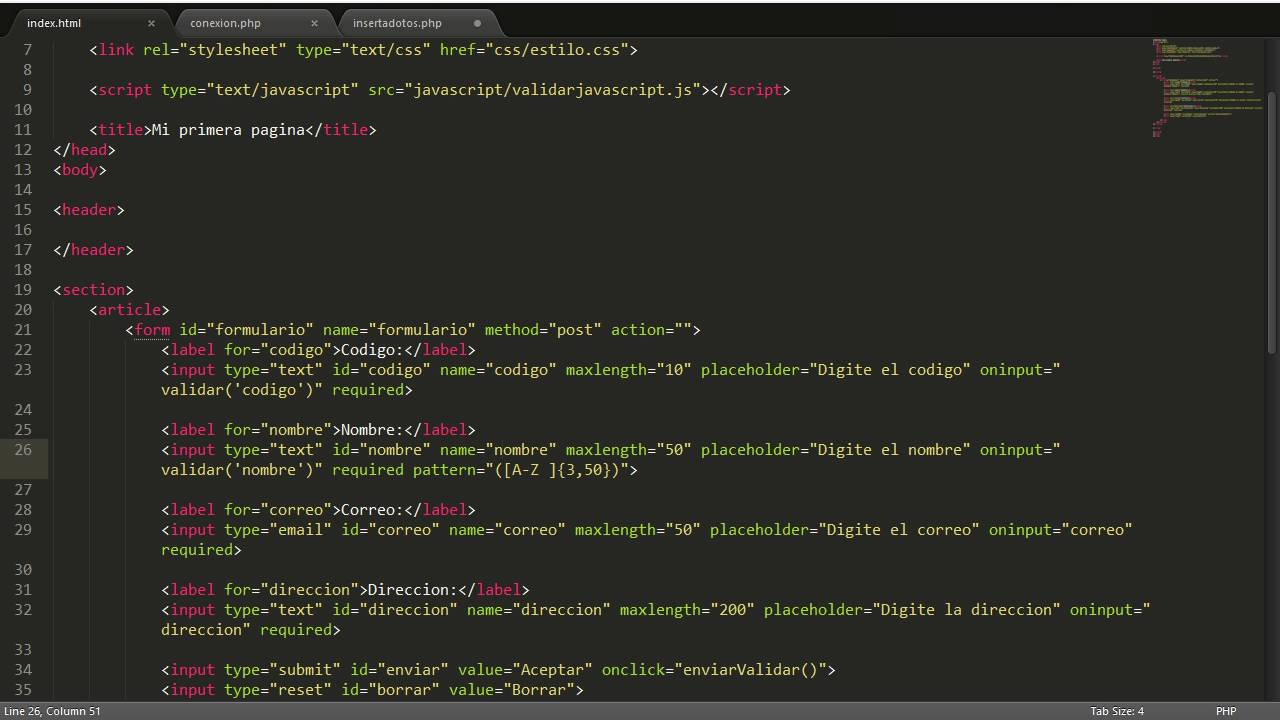
Task: Switch to the insertadotos.php tab
Action: (x=397, y=23)
